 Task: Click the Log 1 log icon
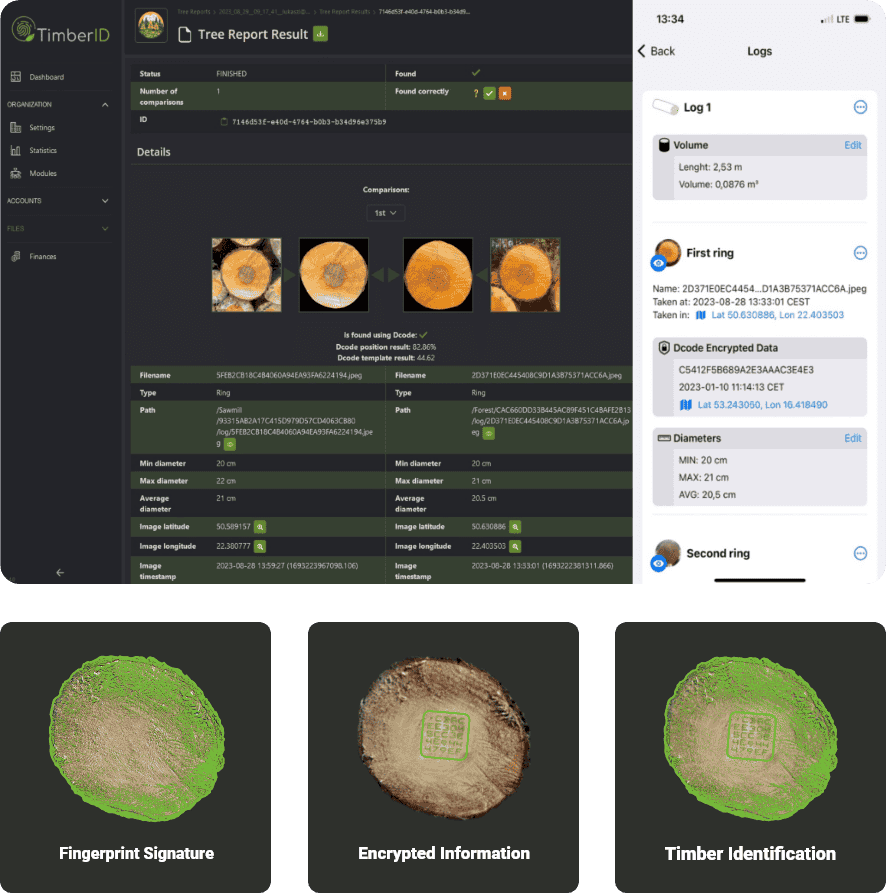[x=665, y=106]
